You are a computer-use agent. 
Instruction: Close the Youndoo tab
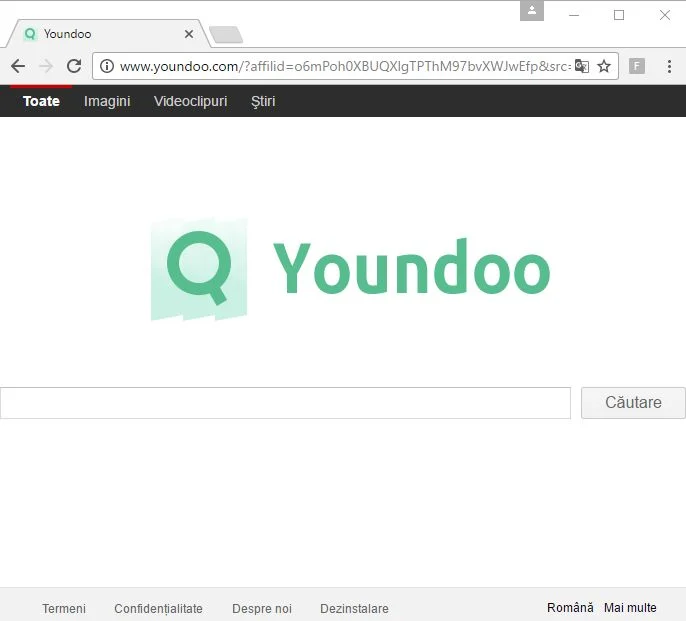[x=189, y=34]
